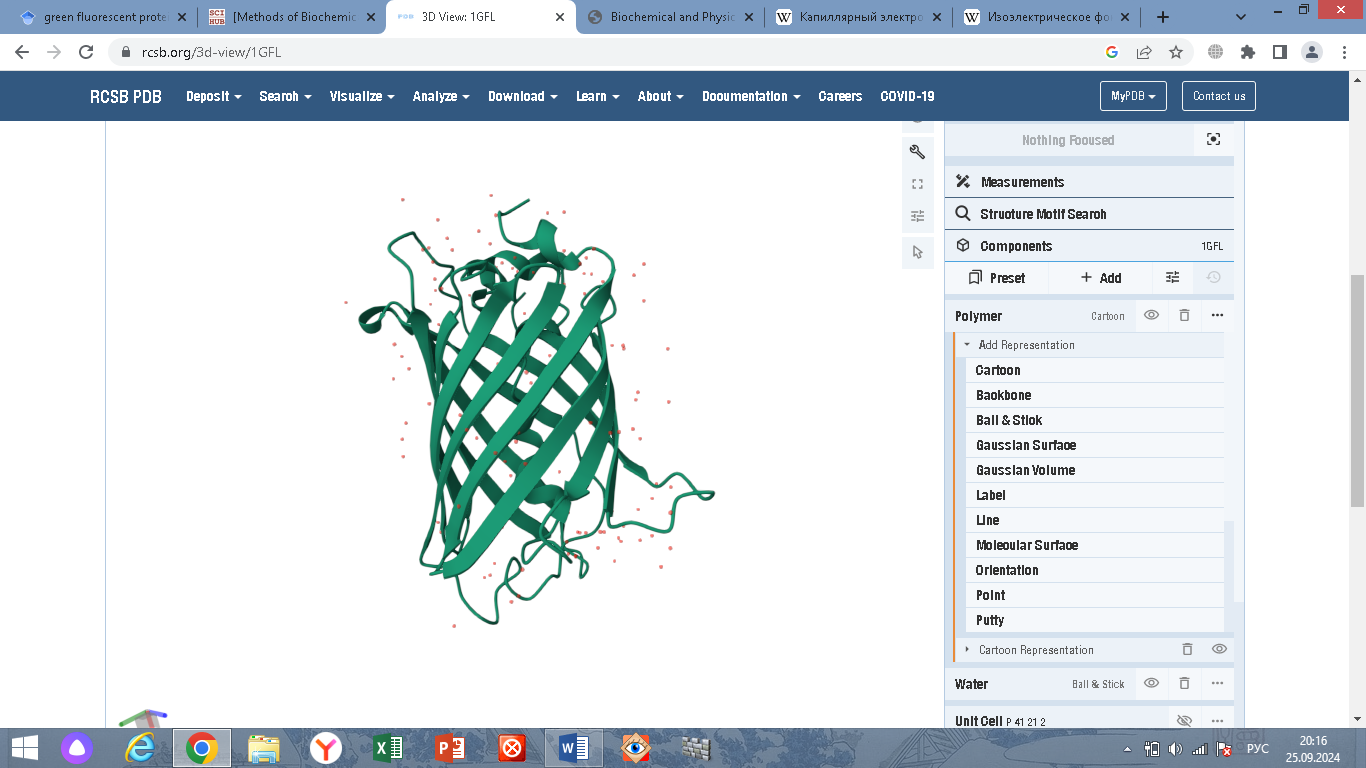Click the RCSB PDB logo link
This screenshot has height=768, width=1366.
point(126,96)
